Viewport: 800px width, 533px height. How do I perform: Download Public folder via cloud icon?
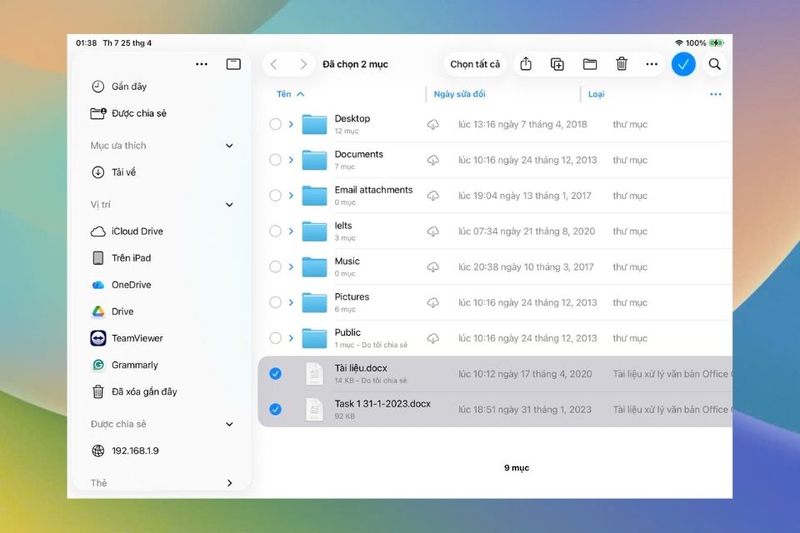[433, 338]
